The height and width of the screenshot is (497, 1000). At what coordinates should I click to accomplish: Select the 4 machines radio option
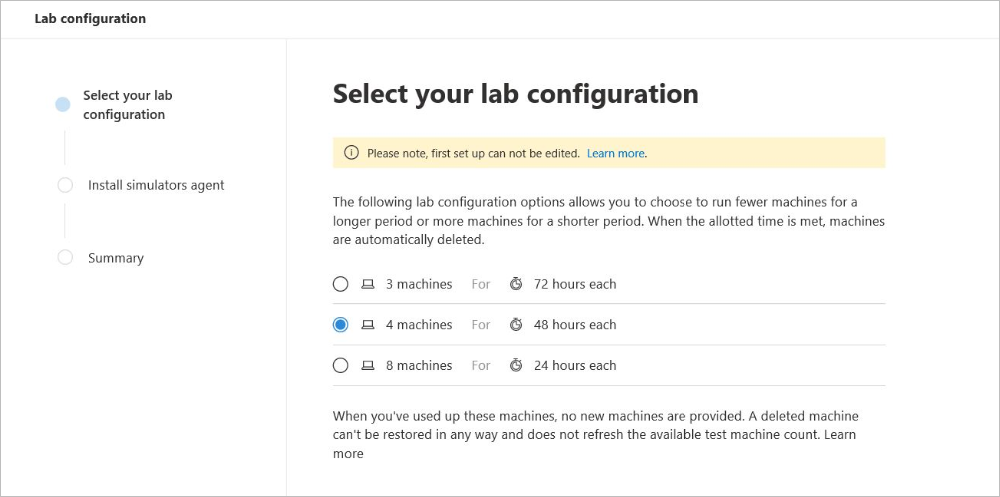coord(341,325)
